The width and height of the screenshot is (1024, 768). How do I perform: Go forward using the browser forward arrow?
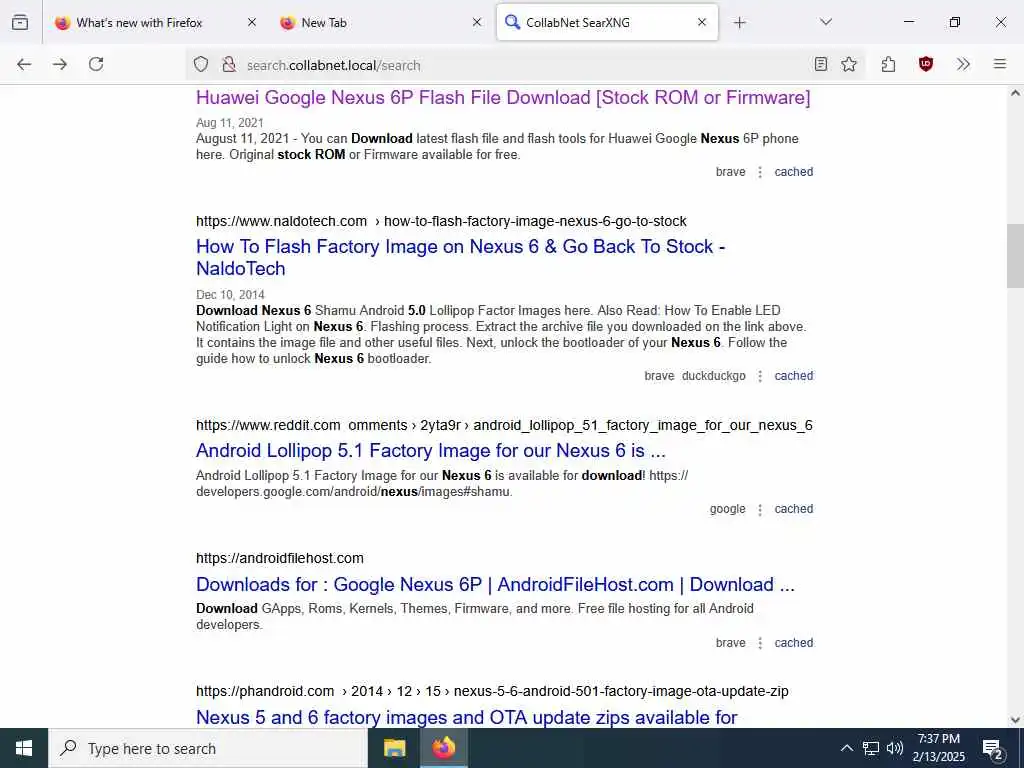[60, 64]
